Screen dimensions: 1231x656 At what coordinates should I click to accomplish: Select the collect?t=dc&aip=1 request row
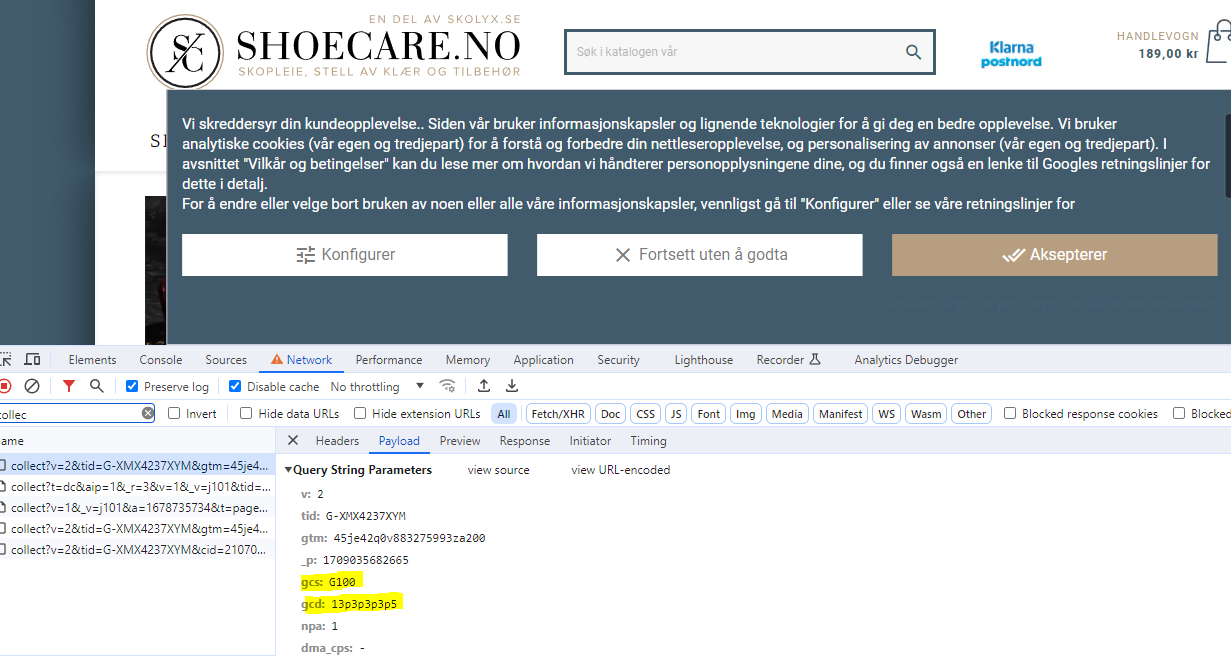(136, 487)
